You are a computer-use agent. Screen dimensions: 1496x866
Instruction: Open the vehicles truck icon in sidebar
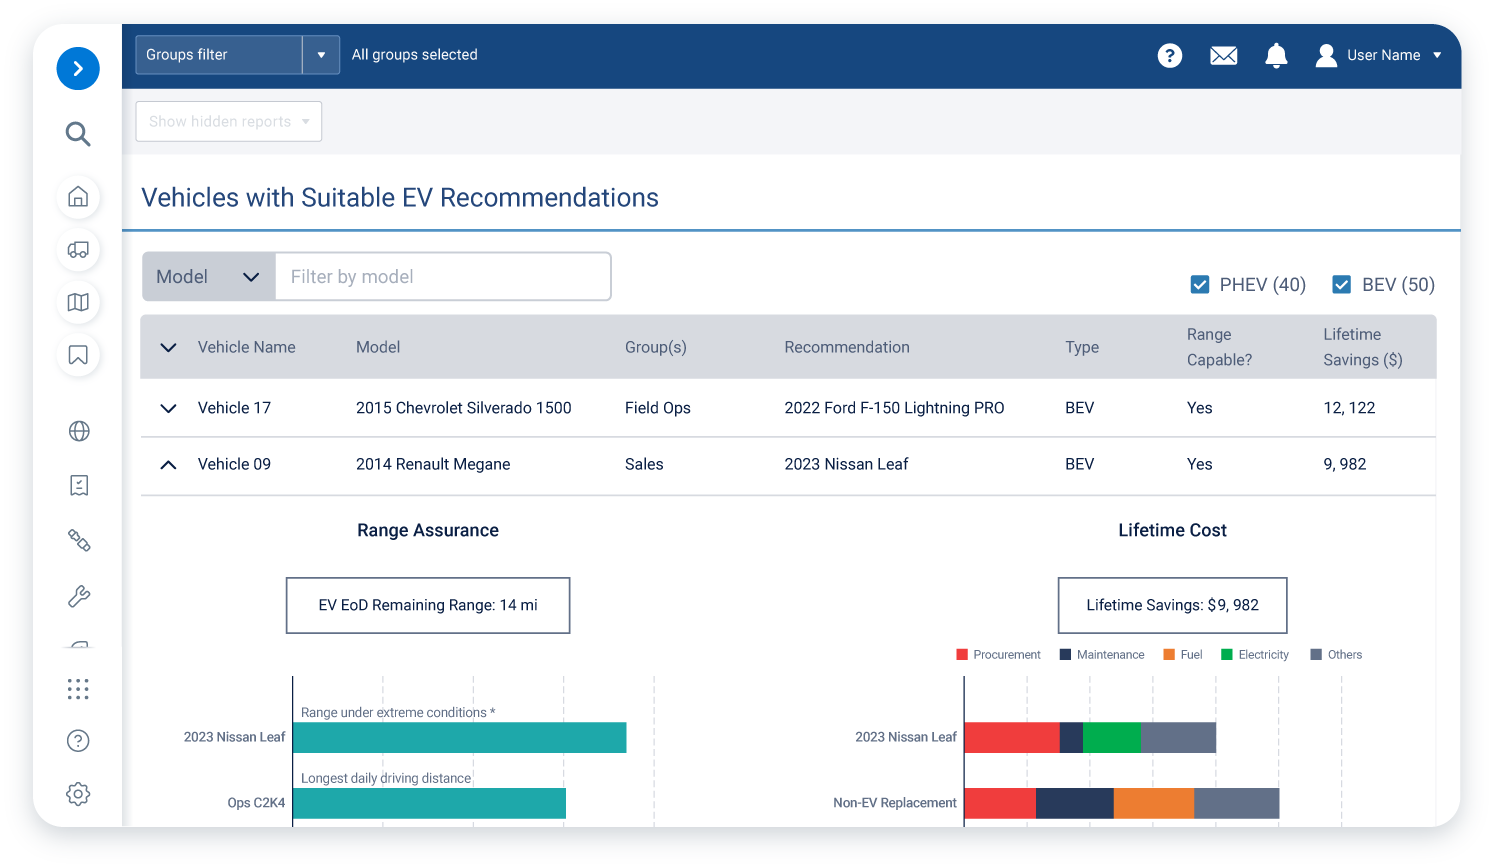tap(78, 250)
